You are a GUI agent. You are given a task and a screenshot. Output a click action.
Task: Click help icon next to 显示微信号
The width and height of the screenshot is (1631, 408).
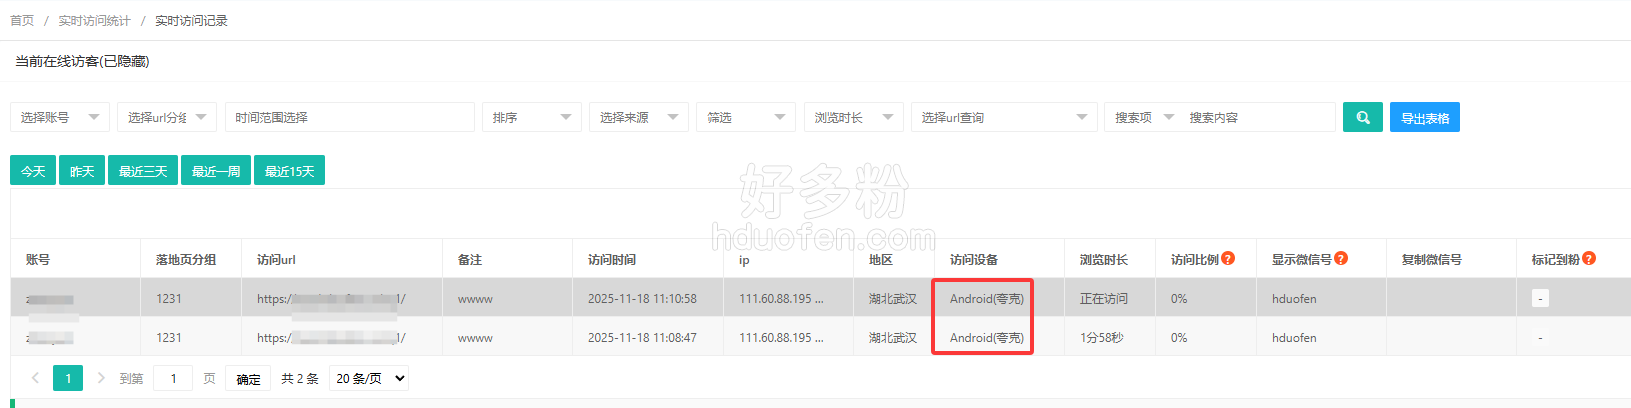click(x=1341, y=258)
